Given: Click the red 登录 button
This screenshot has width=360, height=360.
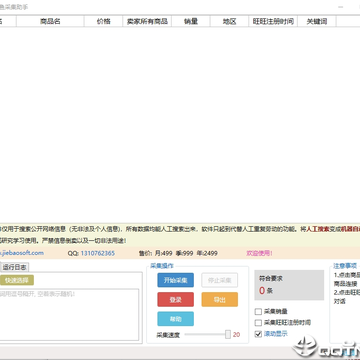Looking at the screenshot, I should pos(175,300).
